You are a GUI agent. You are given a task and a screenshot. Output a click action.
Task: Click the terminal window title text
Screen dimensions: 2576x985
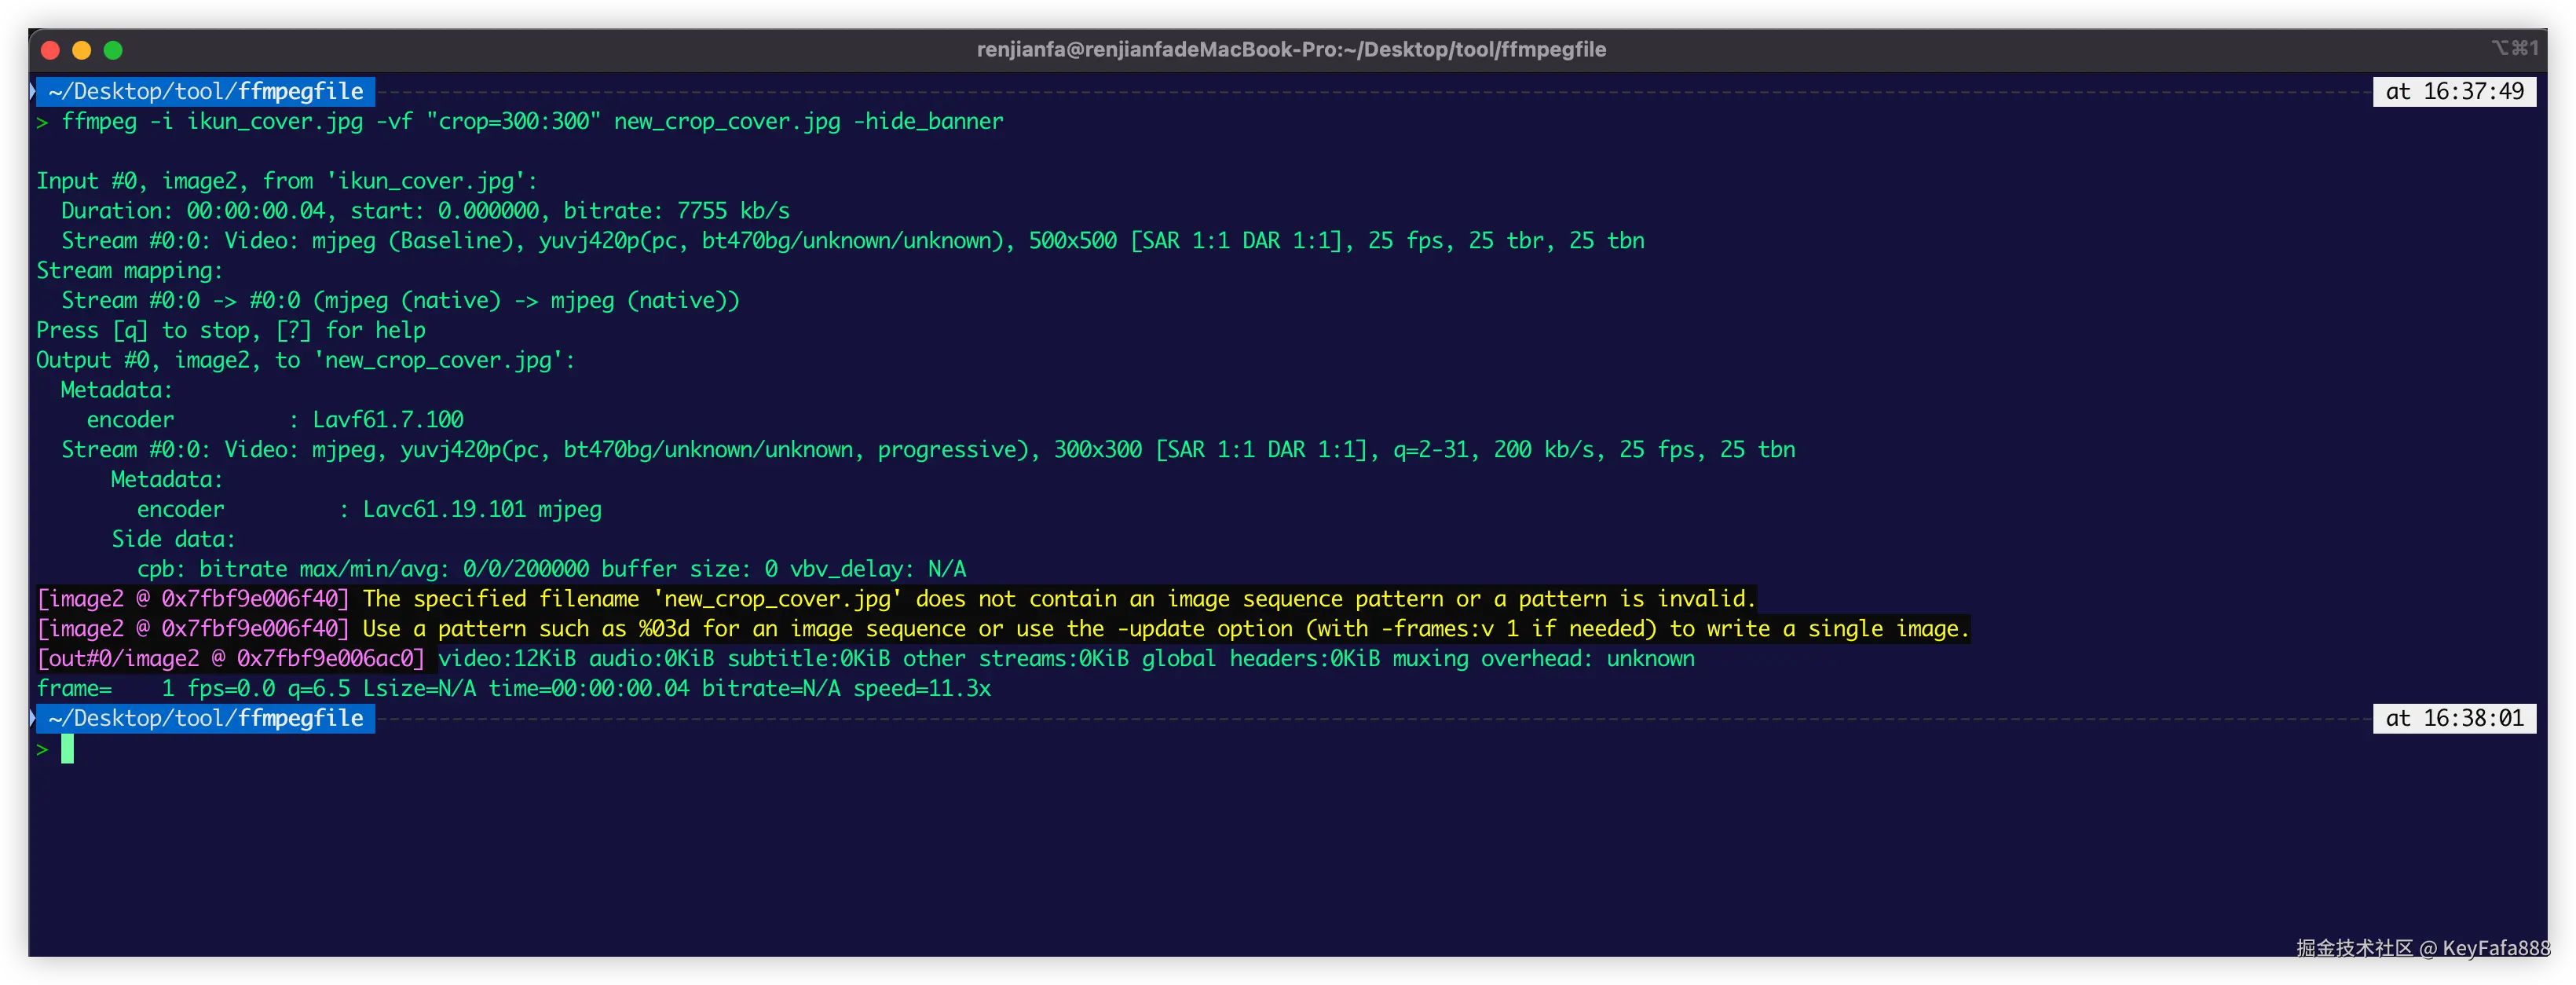point(1291,50)
